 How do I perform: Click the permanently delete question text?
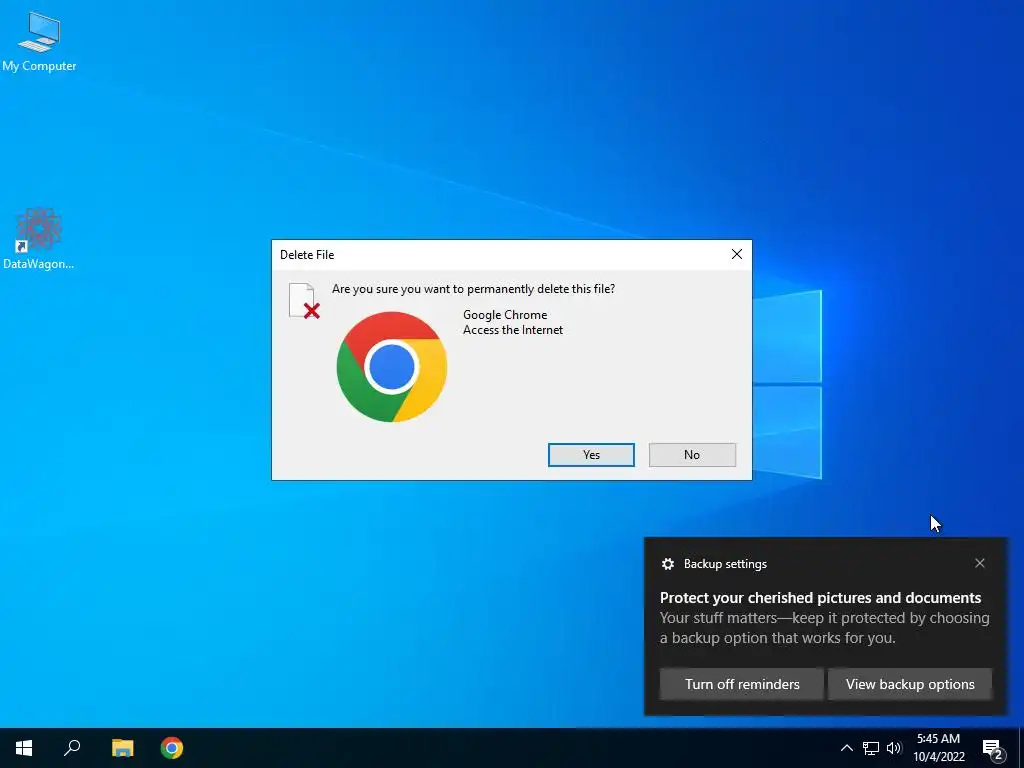(473, 289)
